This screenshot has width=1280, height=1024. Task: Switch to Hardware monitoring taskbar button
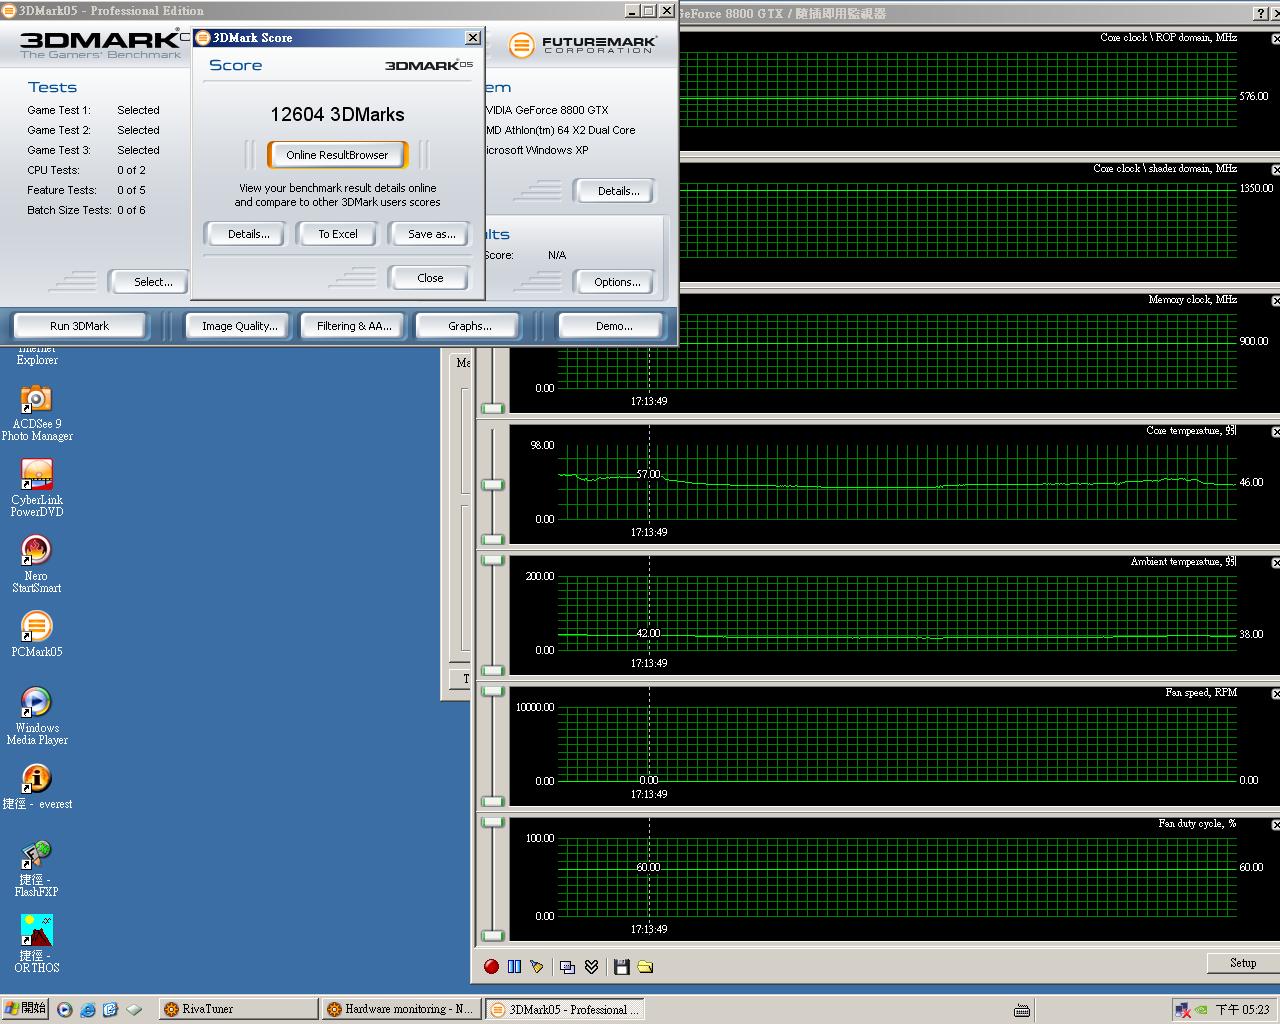coord(401,1010)
